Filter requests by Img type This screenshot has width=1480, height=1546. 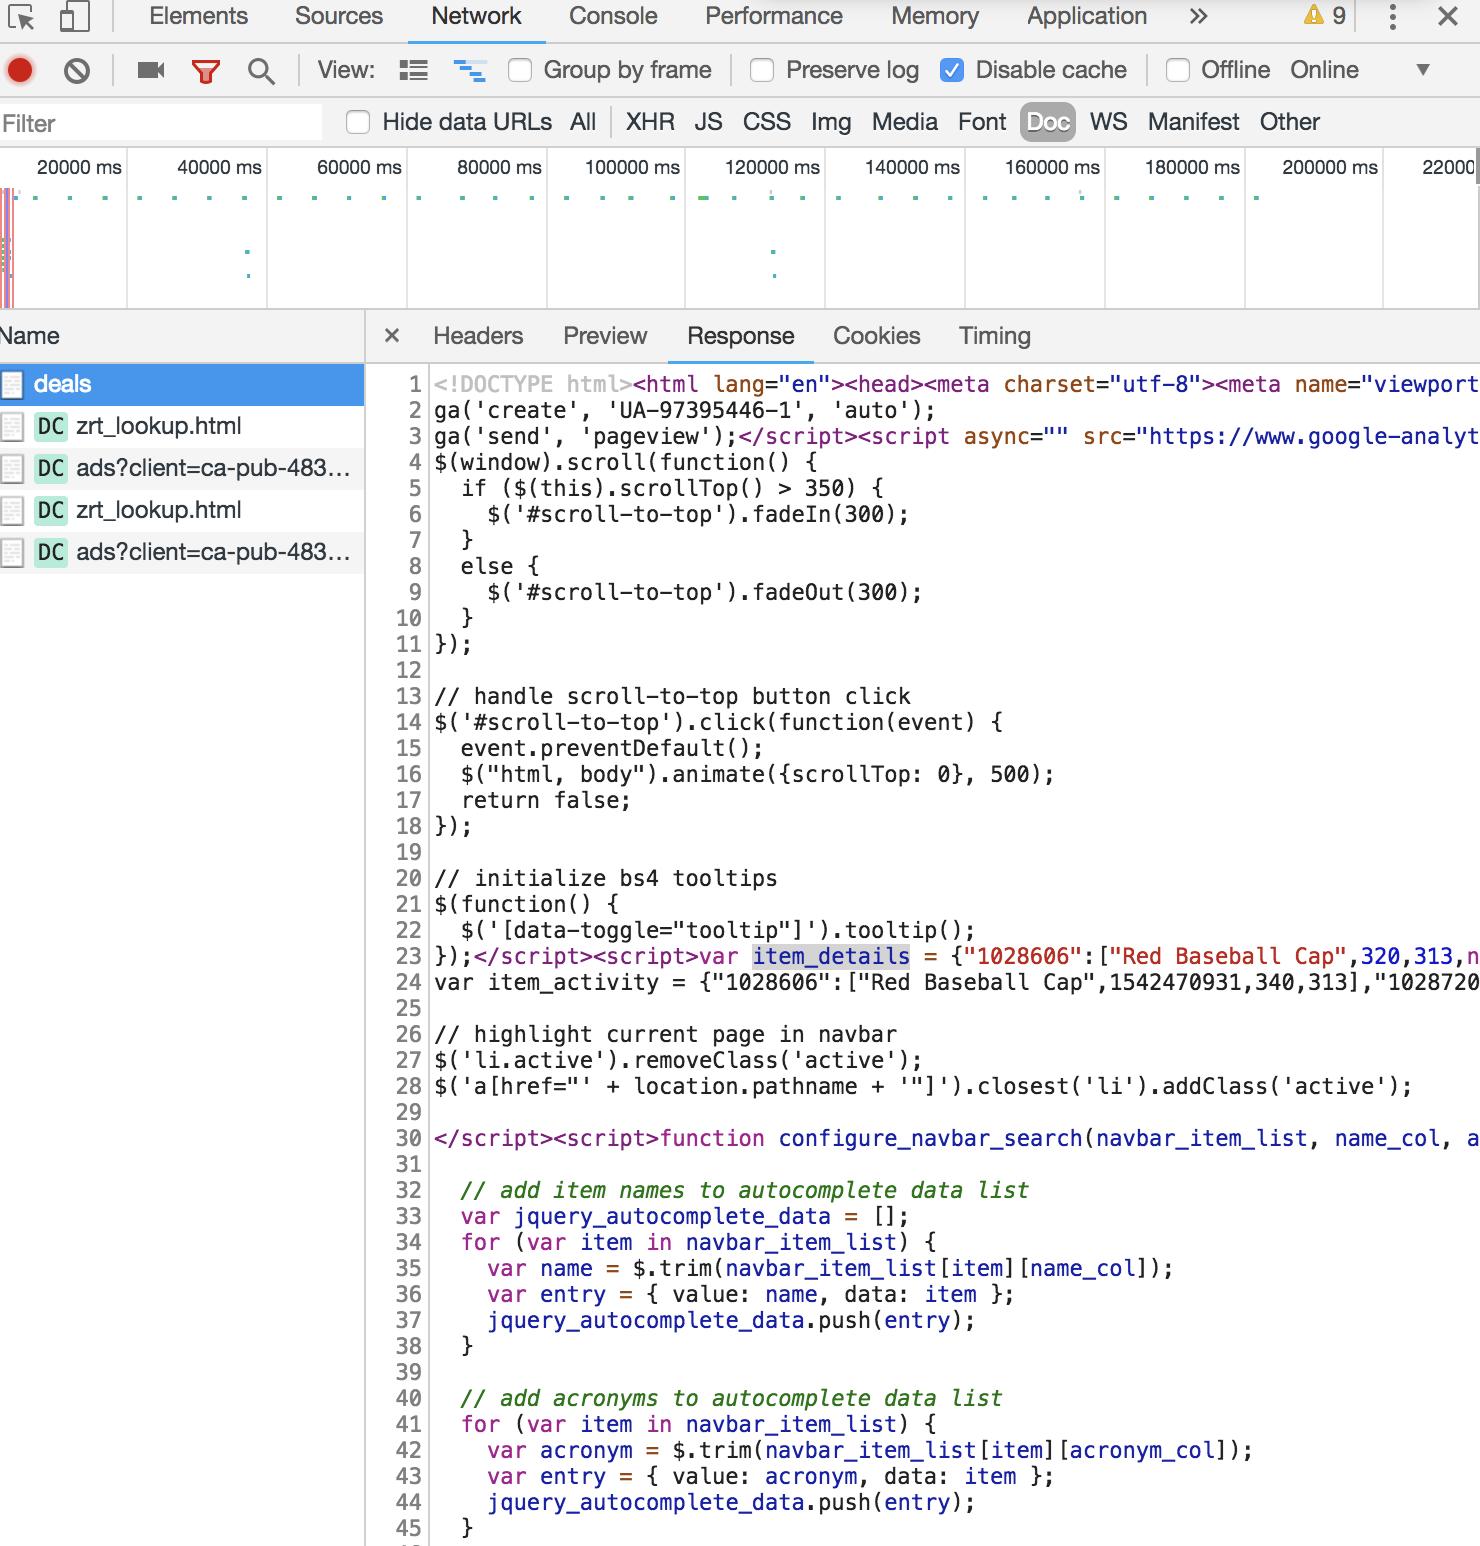pos(831,122)
